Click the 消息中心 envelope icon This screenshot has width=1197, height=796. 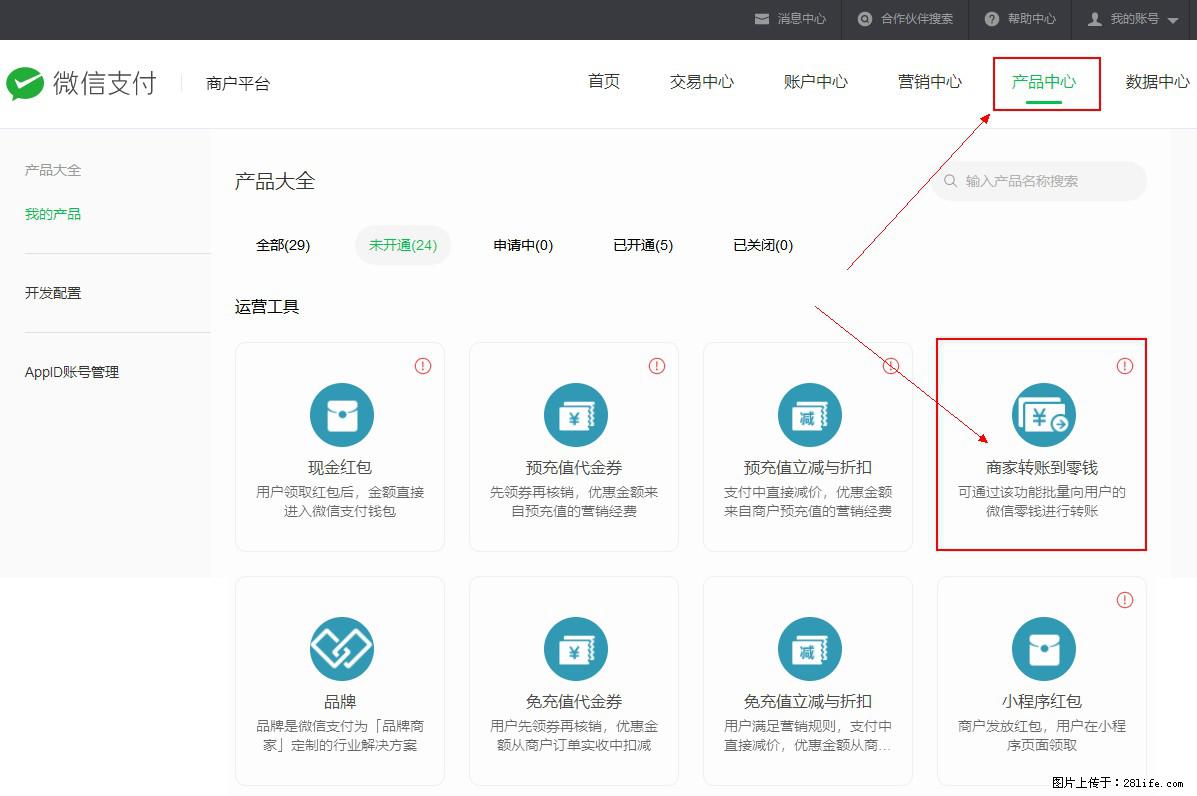coord(762,19)
